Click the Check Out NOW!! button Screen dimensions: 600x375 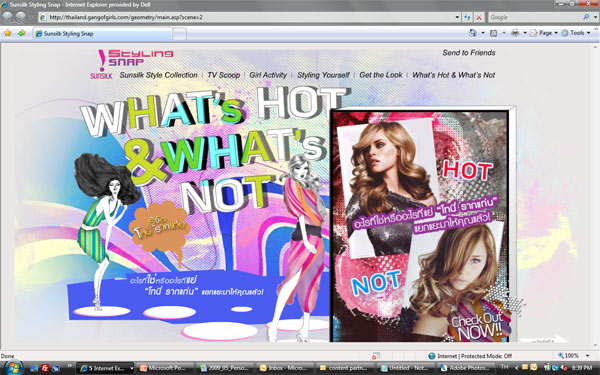[480, 326]
